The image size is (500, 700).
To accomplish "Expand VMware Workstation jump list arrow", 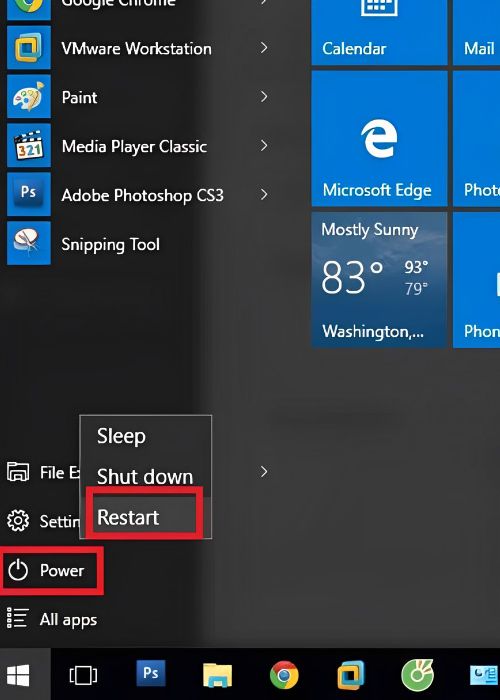I will click(264, 48).
